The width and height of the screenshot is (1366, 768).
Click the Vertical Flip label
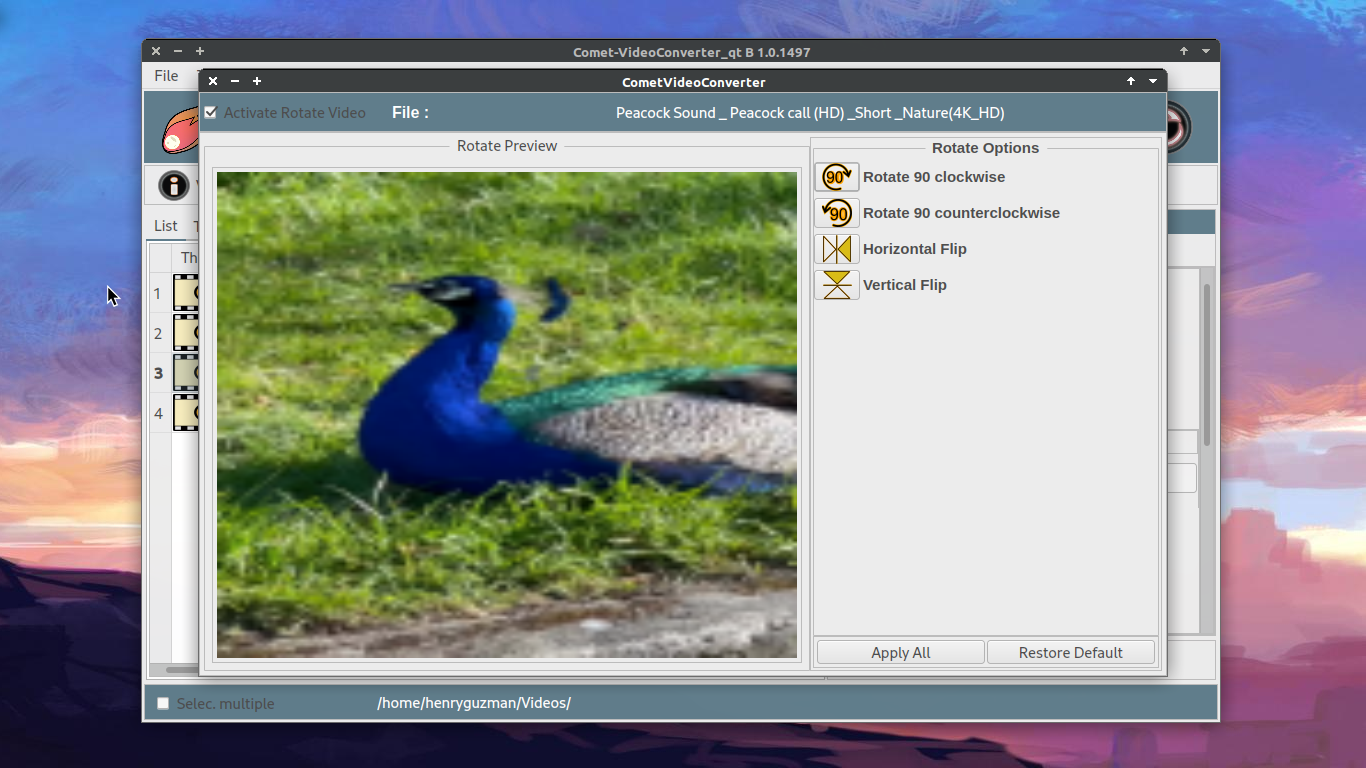click(905, 285)
